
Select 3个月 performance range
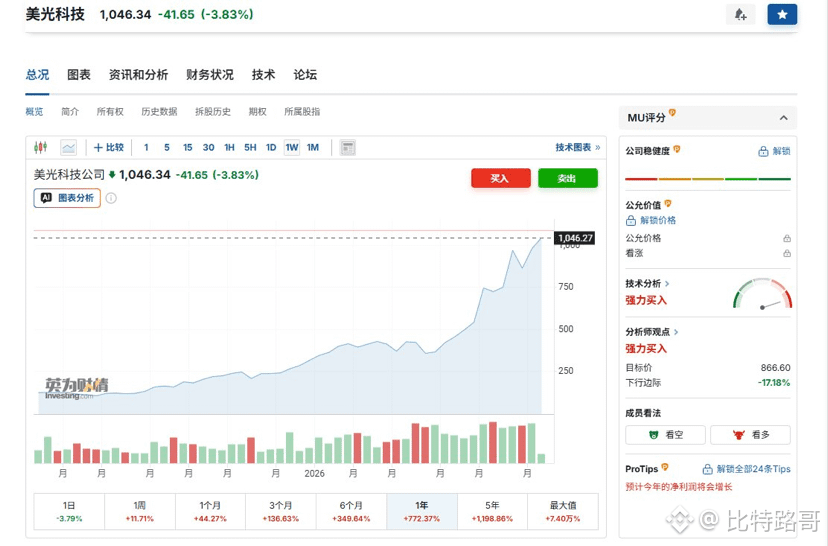[x=280, y=511]
